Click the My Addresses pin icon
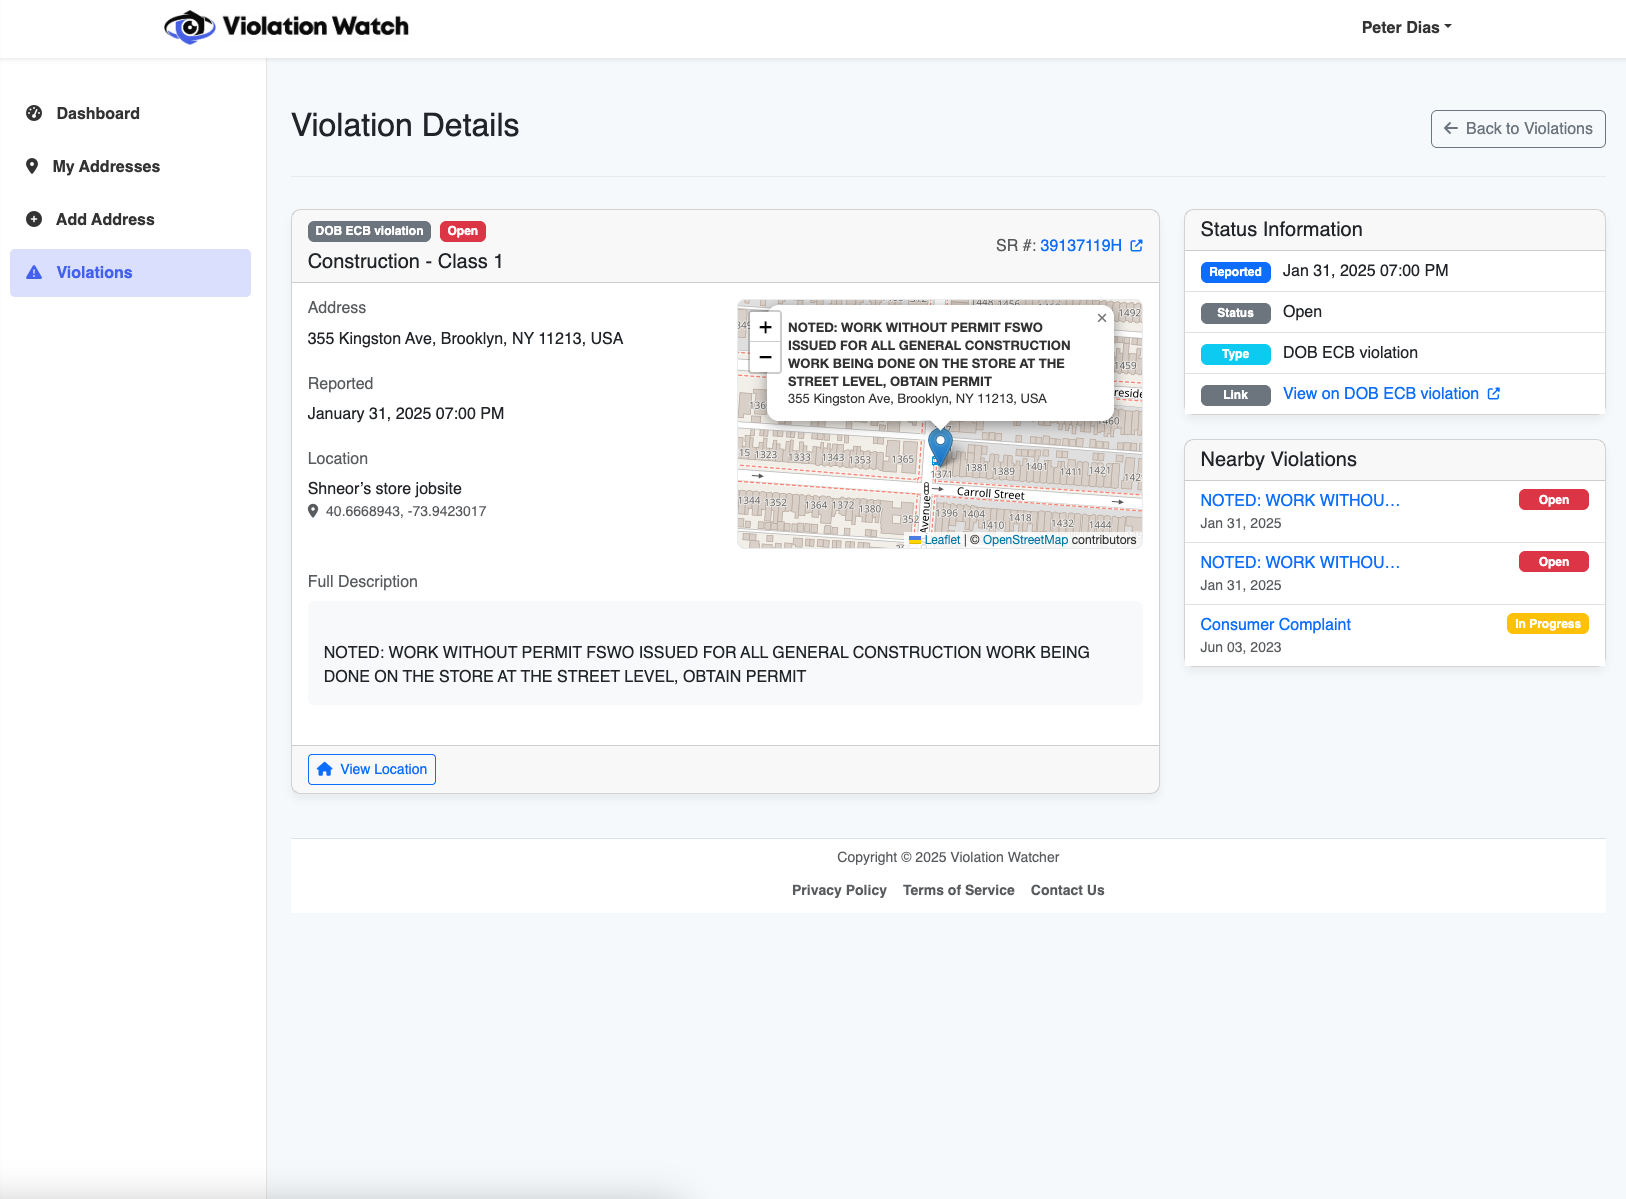Viewport: 1626px width, 1199px height. [33, 166]
